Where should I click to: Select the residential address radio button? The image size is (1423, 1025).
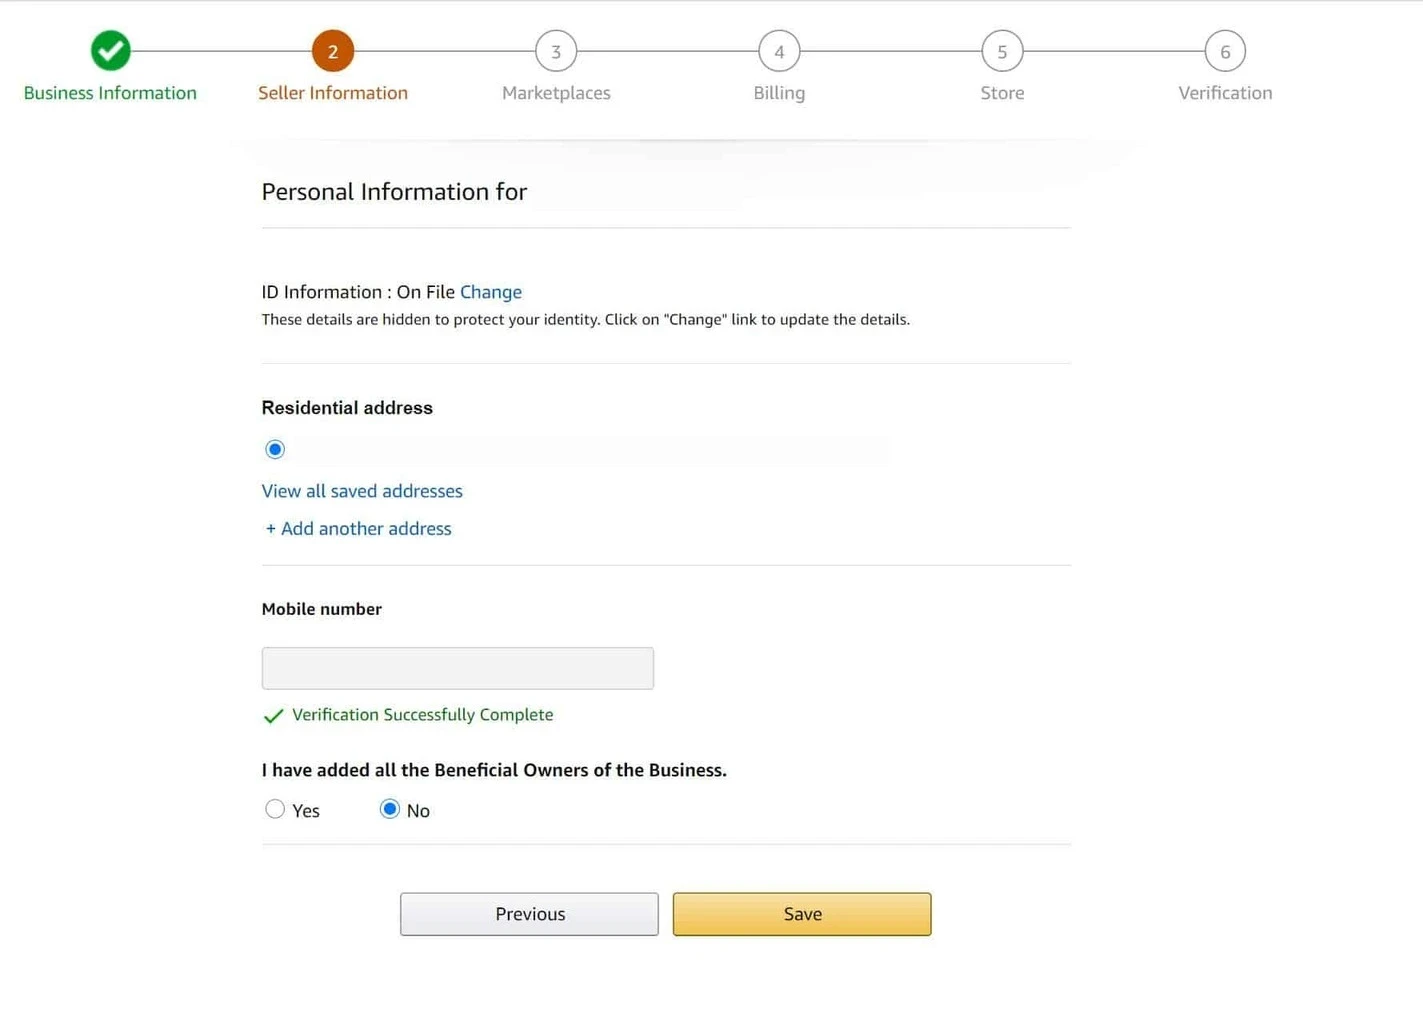275,450
